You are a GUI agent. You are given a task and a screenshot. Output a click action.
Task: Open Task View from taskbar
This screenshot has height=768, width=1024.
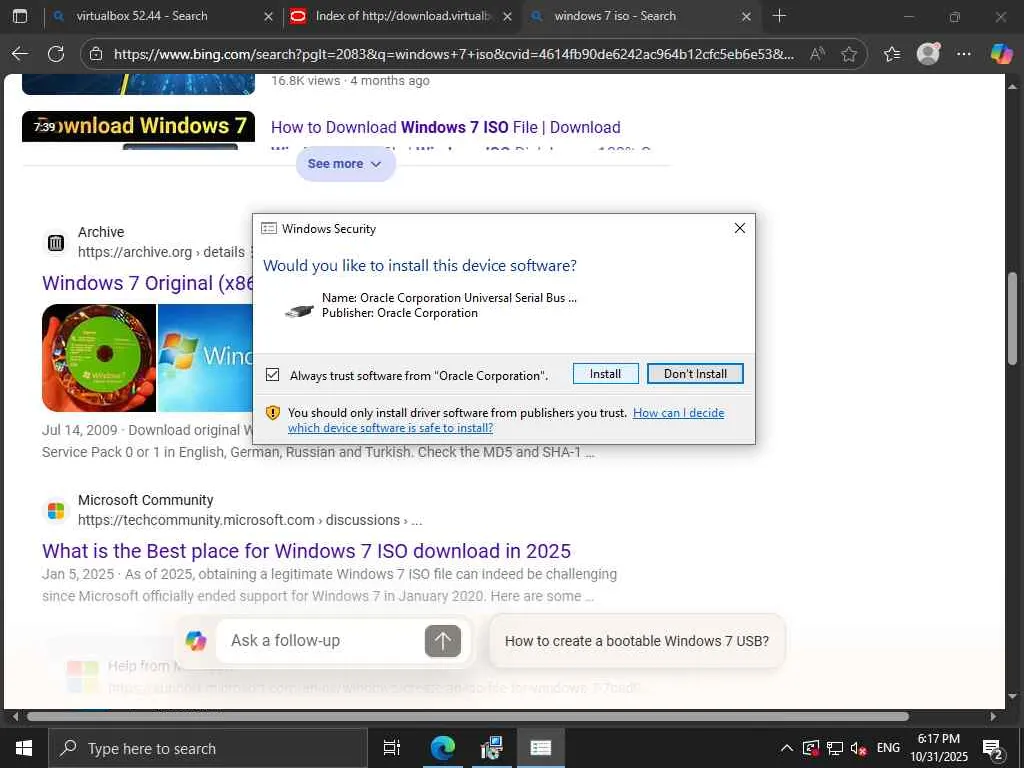tap(391, 748)
